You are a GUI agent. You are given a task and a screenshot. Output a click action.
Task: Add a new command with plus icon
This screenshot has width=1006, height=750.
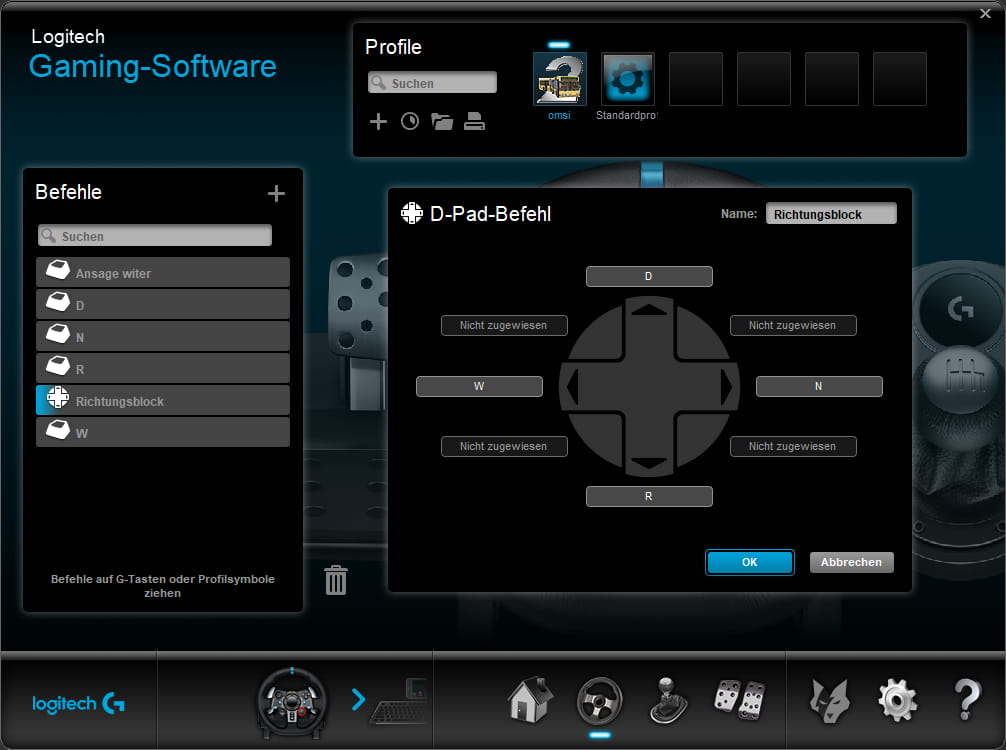coord(276,194)
